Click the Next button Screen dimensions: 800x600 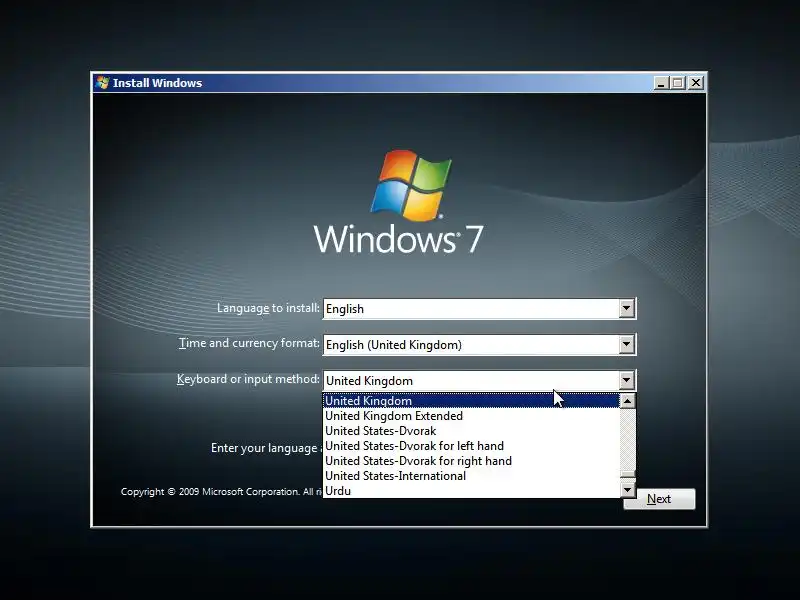[x=659, y=498]
